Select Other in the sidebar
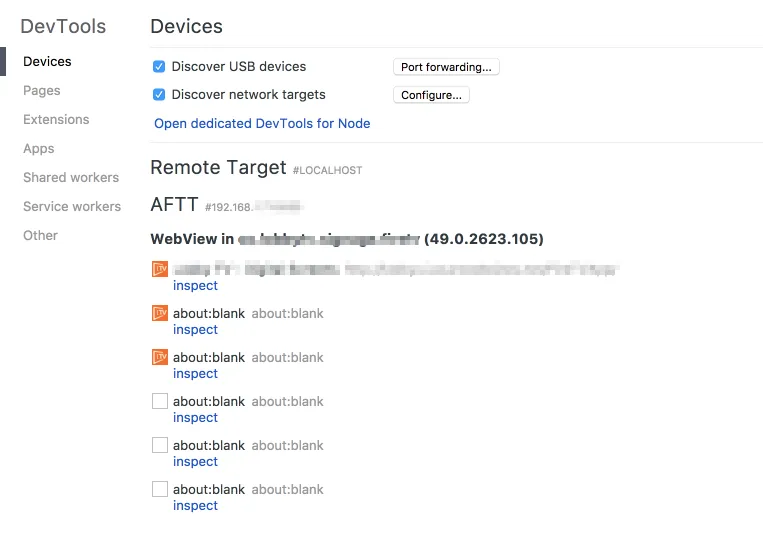 click(41, 236)
